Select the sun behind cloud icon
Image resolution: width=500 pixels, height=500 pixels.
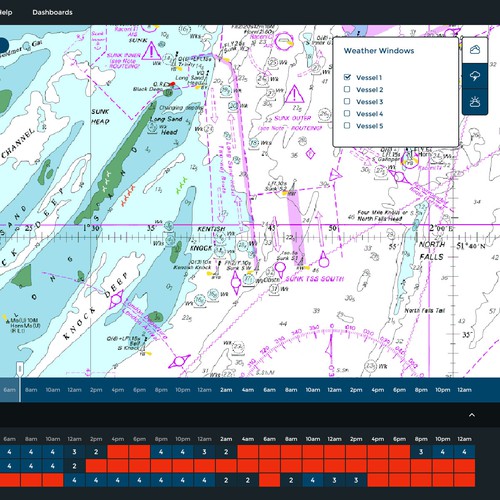[475, 102]
